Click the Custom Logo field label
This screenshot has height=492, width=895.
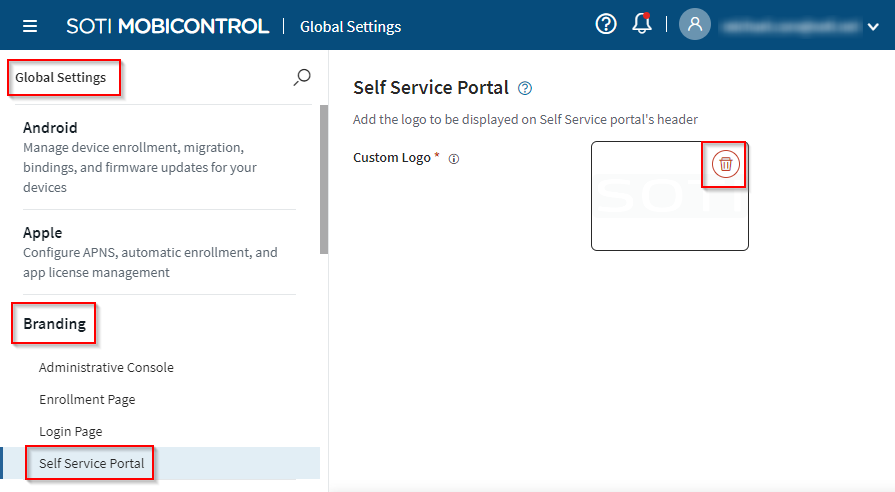392,158
